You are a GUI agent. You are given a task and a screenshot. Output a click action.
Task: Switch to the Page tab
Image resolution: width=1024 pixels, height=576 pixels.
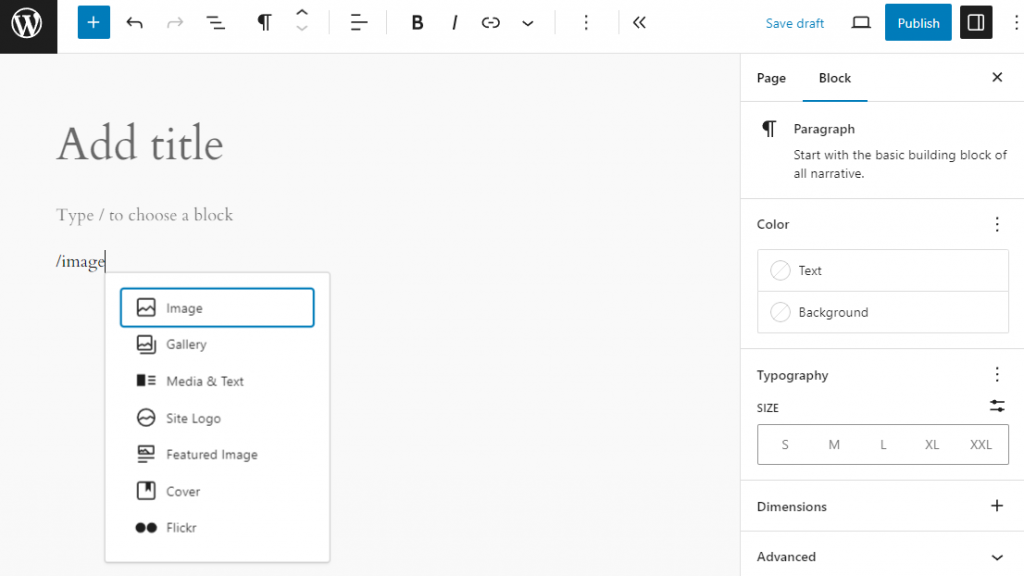(771, 77)
